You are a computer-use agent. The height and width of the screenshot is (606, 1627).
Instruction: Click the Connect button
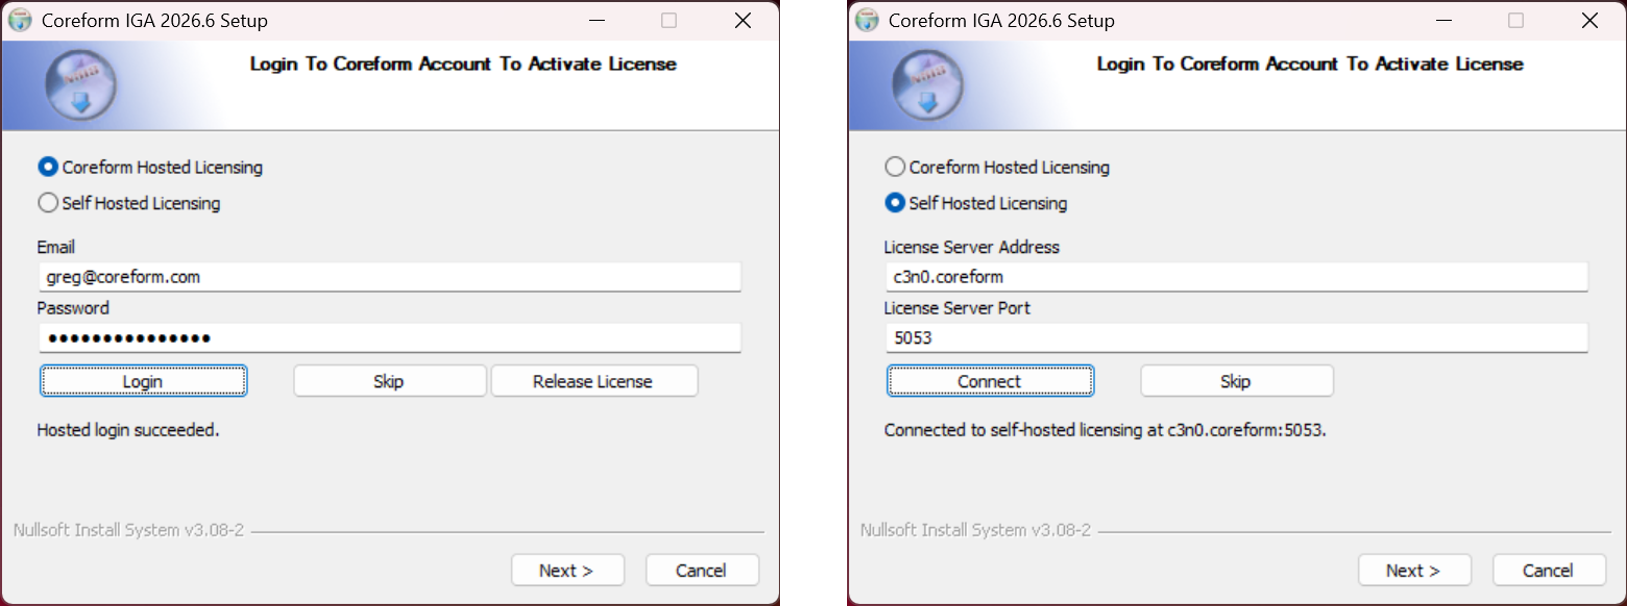pos(990,381)
